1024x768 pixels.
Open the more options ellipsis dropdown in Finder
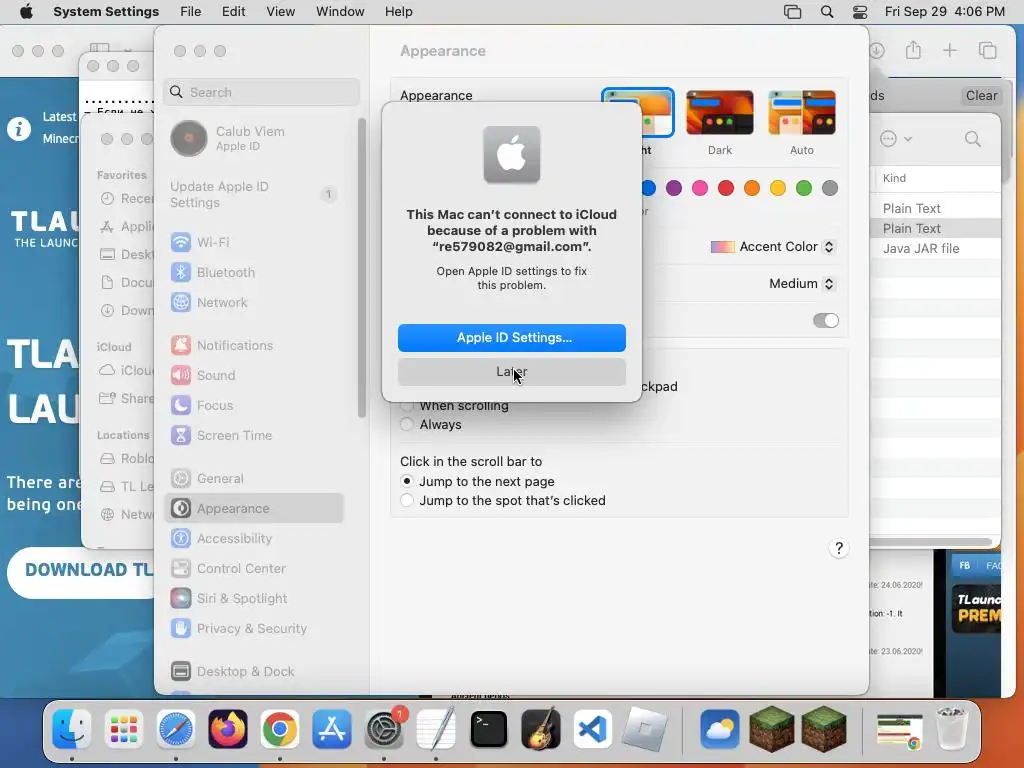point(895,138)
